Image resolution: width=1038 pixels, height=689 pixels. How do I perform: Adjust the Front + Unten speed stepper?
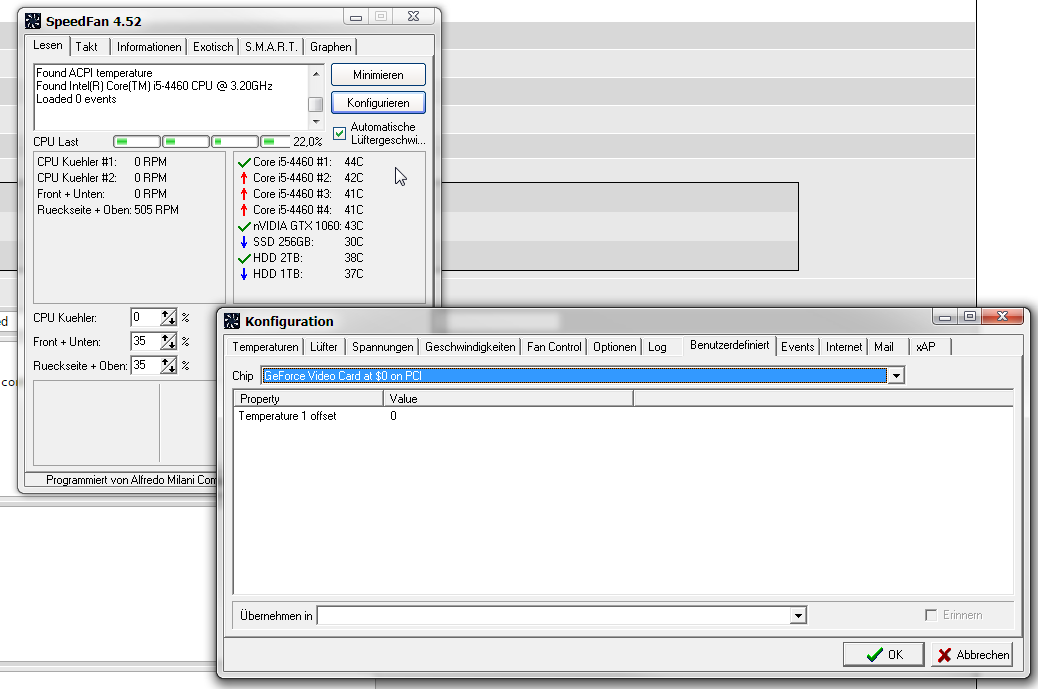pyautogui.click(x=169, y=342)
